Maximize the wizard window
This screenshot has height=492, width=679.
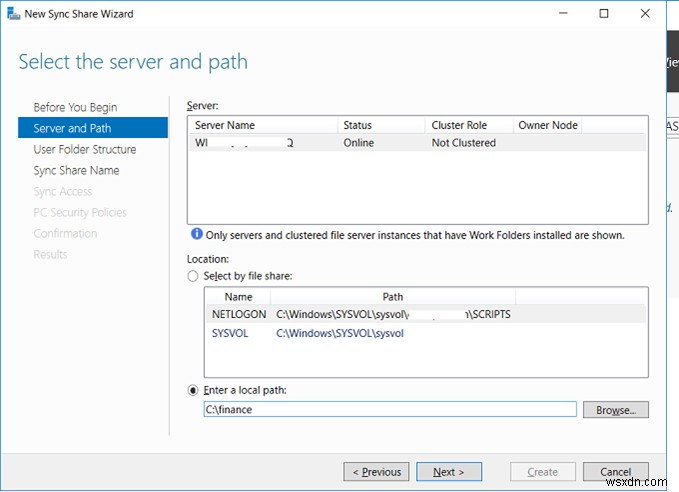604,14
